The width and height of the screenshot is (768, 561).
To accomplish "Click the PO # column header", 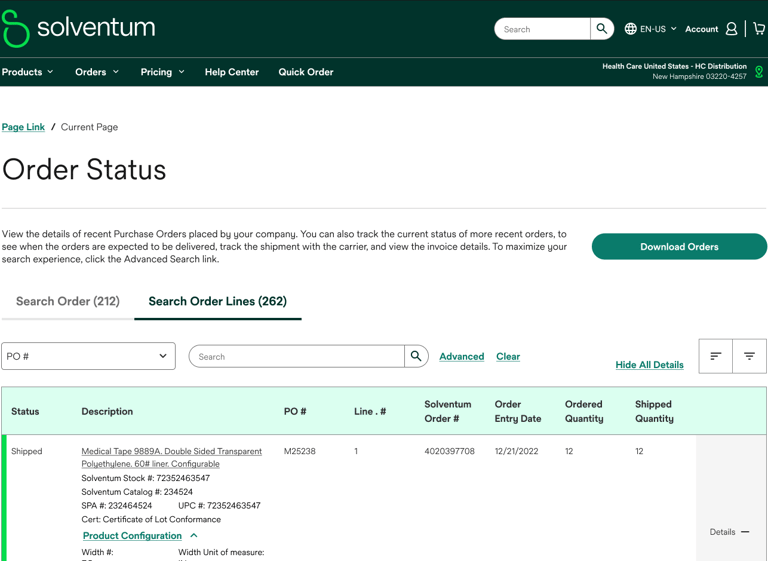I will point(295,412).
